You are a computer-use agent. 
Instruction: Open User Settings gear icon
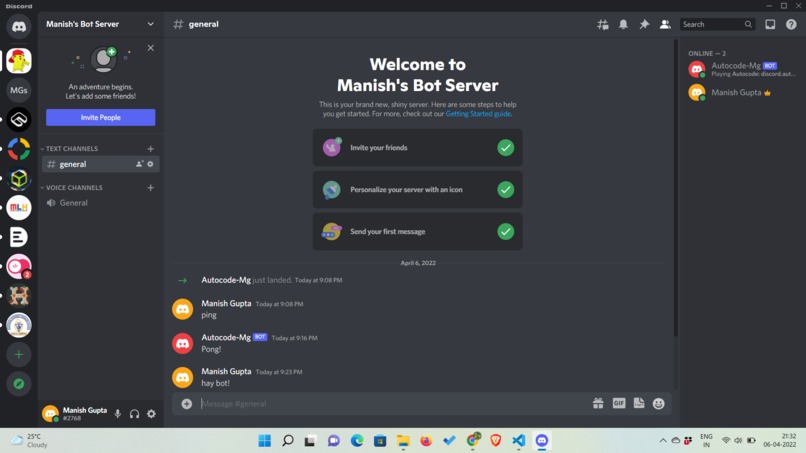pos(151,413)
